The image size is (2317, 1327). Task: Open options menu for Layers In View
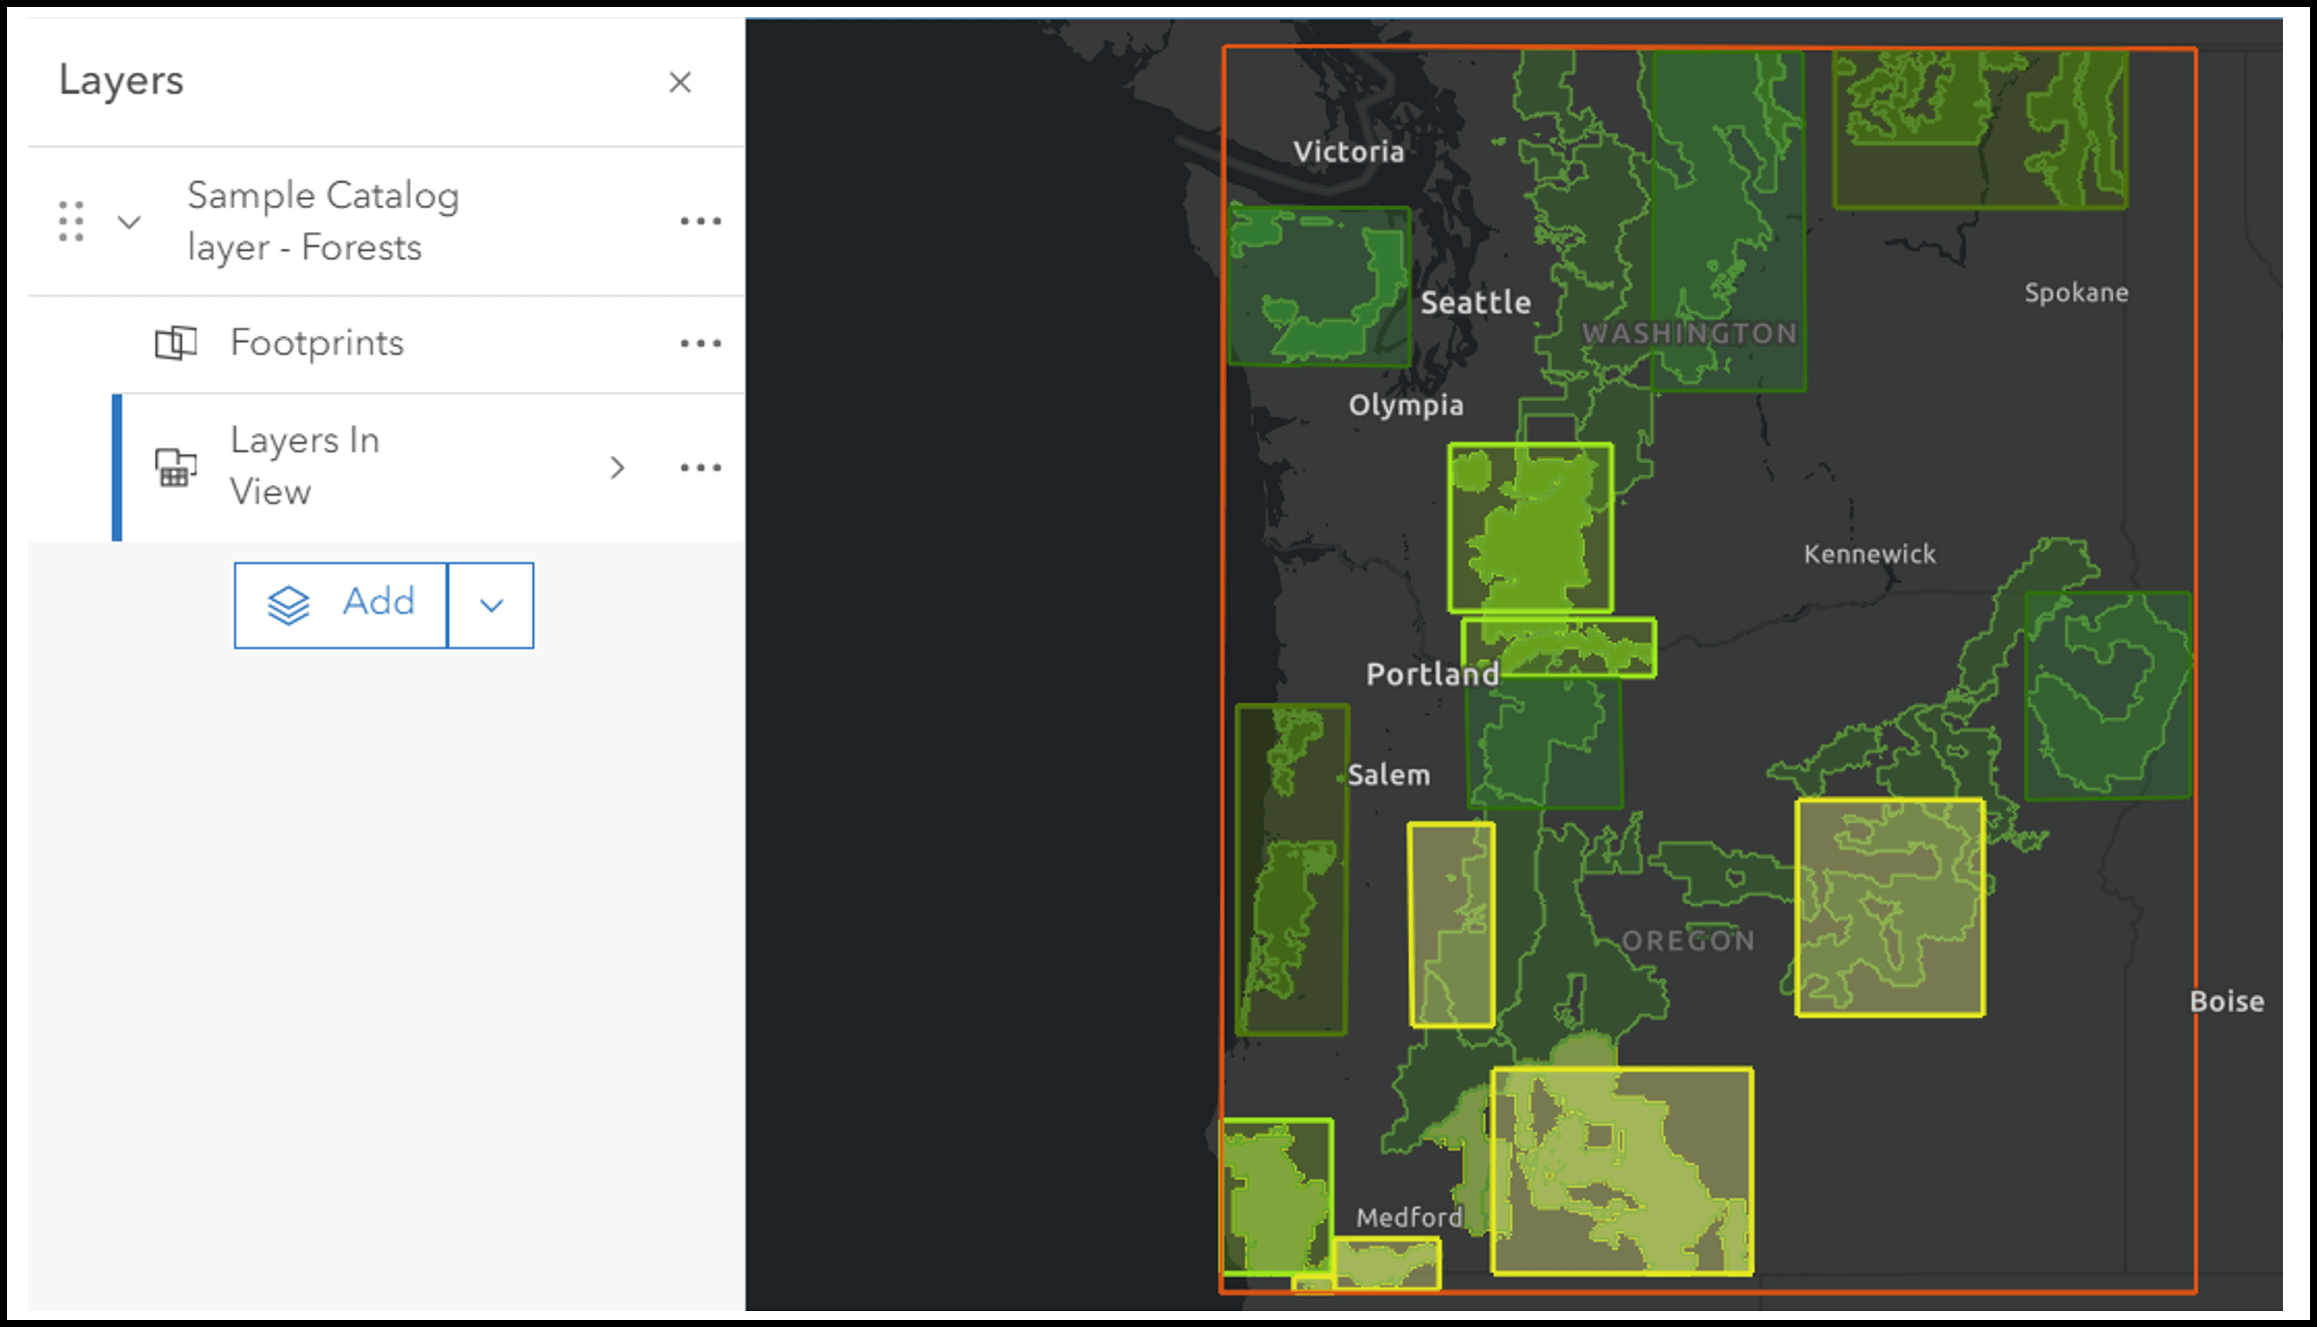pyautogui.click(x=700, y=467)
